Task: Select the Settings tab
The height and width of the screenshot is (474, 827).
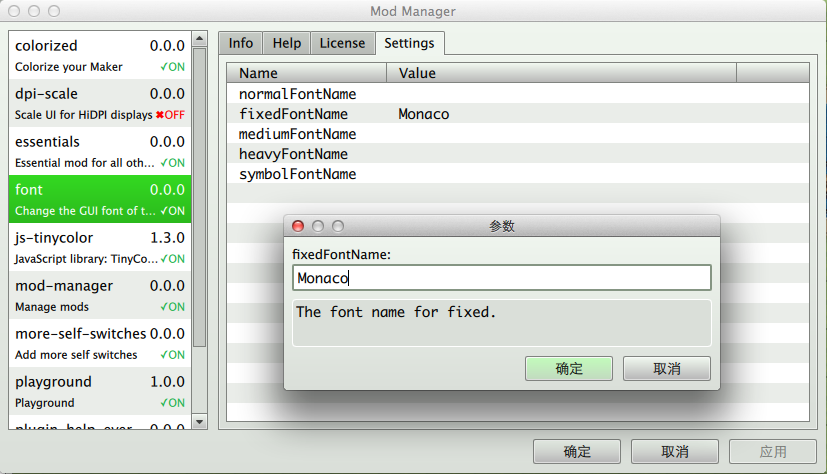Action: pyautogui.click(x=409, y=43)
